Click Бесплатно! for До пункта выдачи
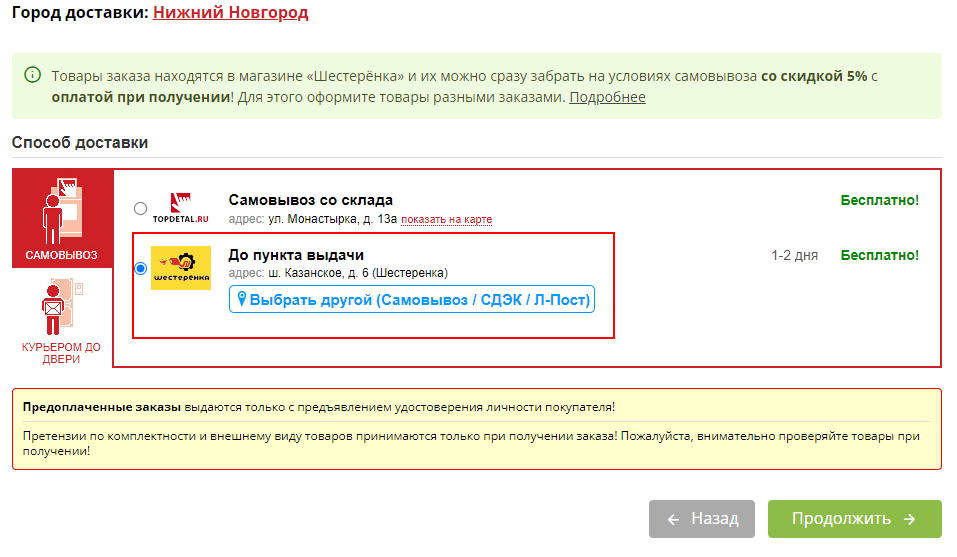This screenshot has width=957, height=557. coord(879,255)
